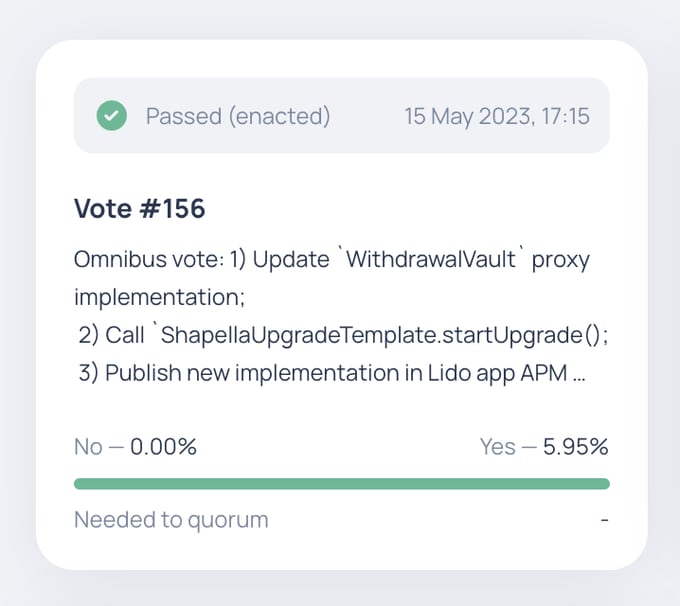Select the ShapellaUpgradeTemplate.startUpgrade() call text
Image resolution: width=680 pixels, height=606 pixels.
381,335
